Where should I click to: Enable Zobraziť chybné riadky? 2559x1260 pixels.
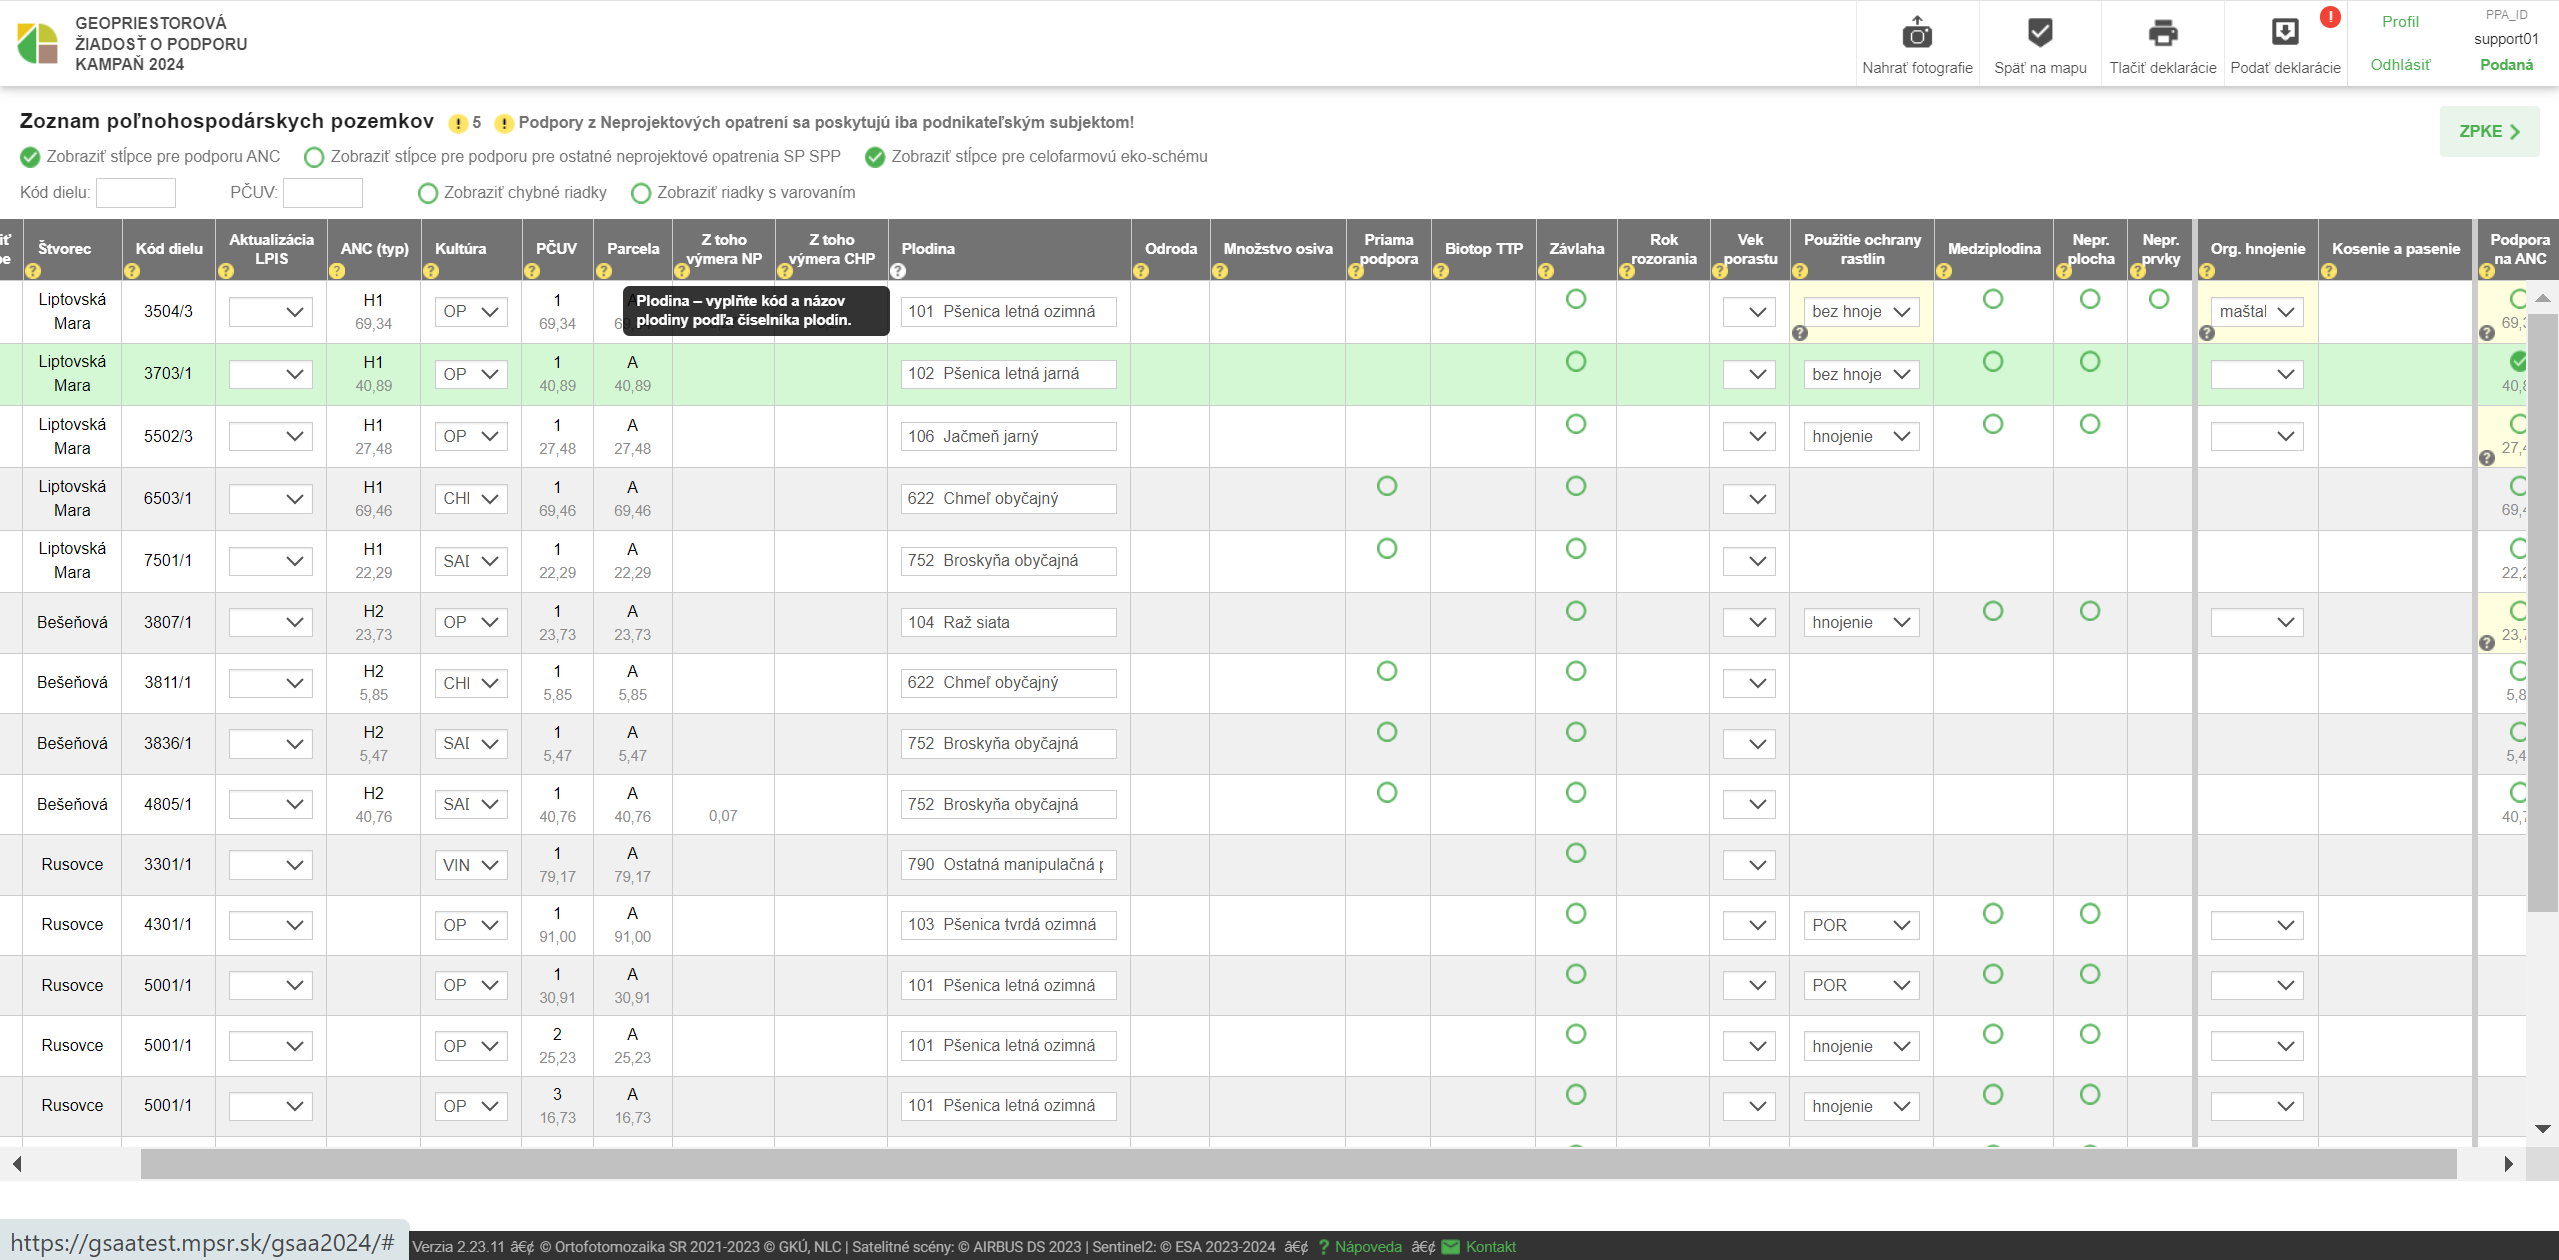click(x=428, y=193)
